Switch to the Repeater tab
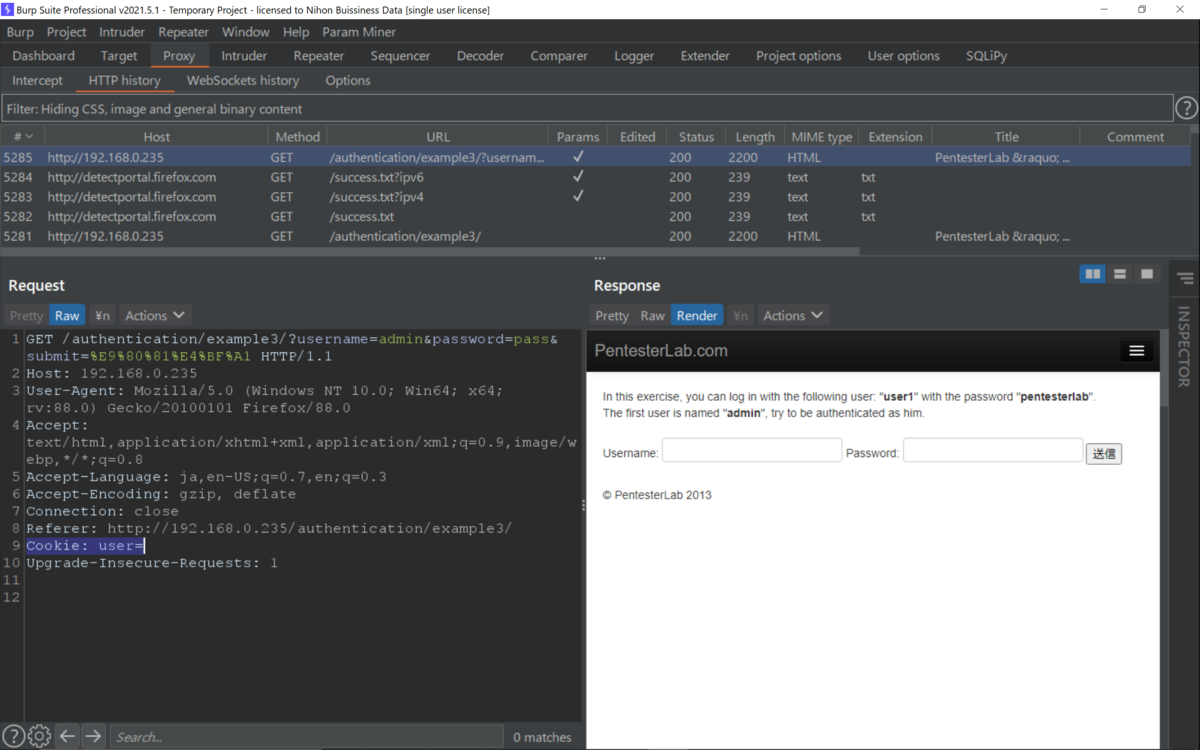The width and height of the screenshot is (1200, 750). [319, 56]
